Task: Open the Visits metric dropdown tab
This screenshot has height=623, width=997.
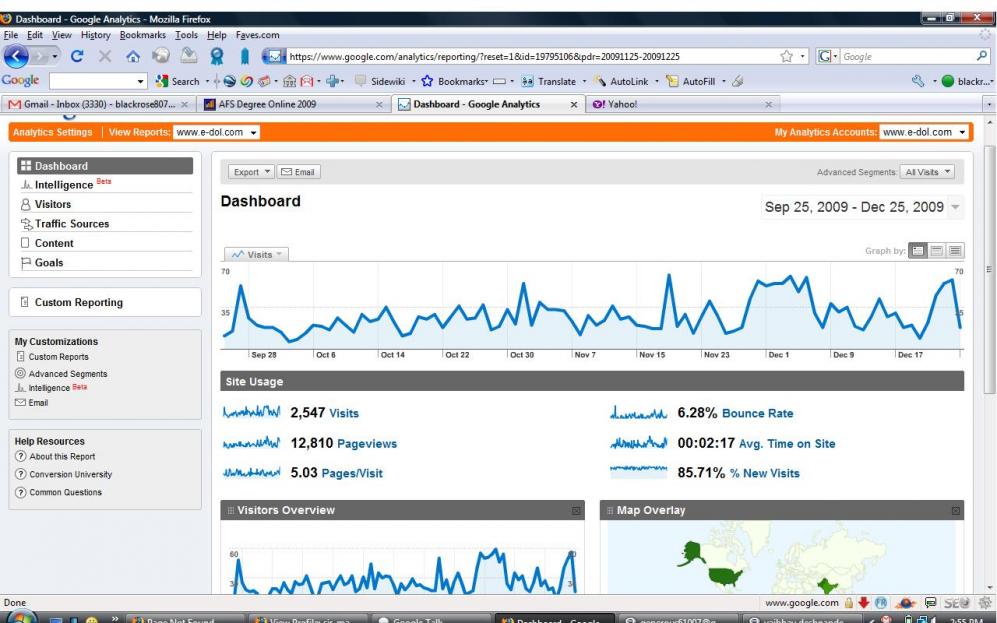Action: pyautogui.click(x=256, y=254)
